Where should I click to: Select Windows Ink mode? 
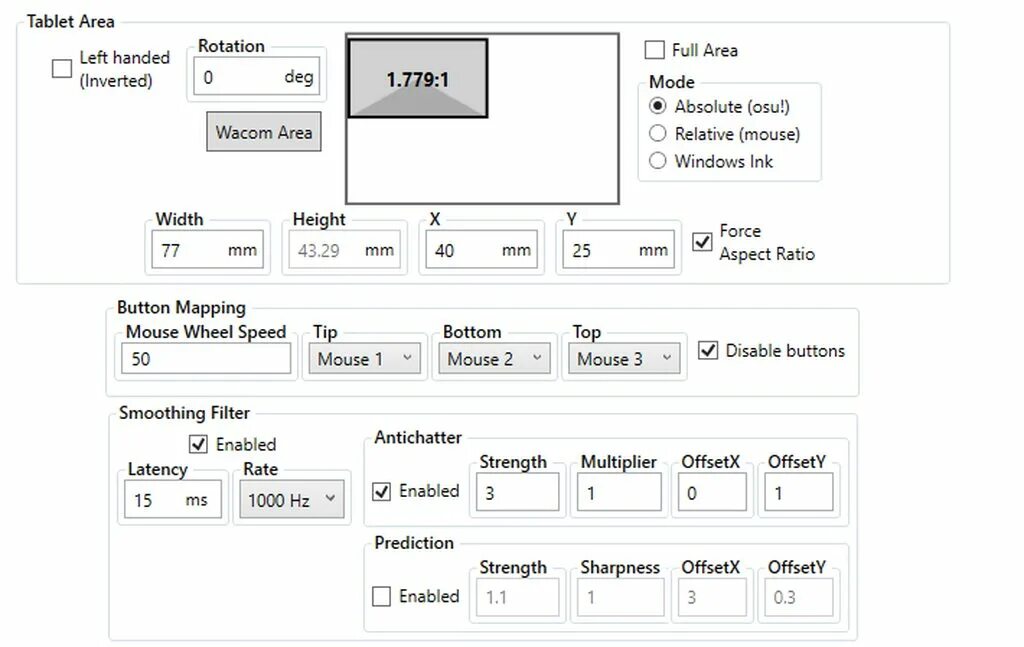[x=658, y=161]
